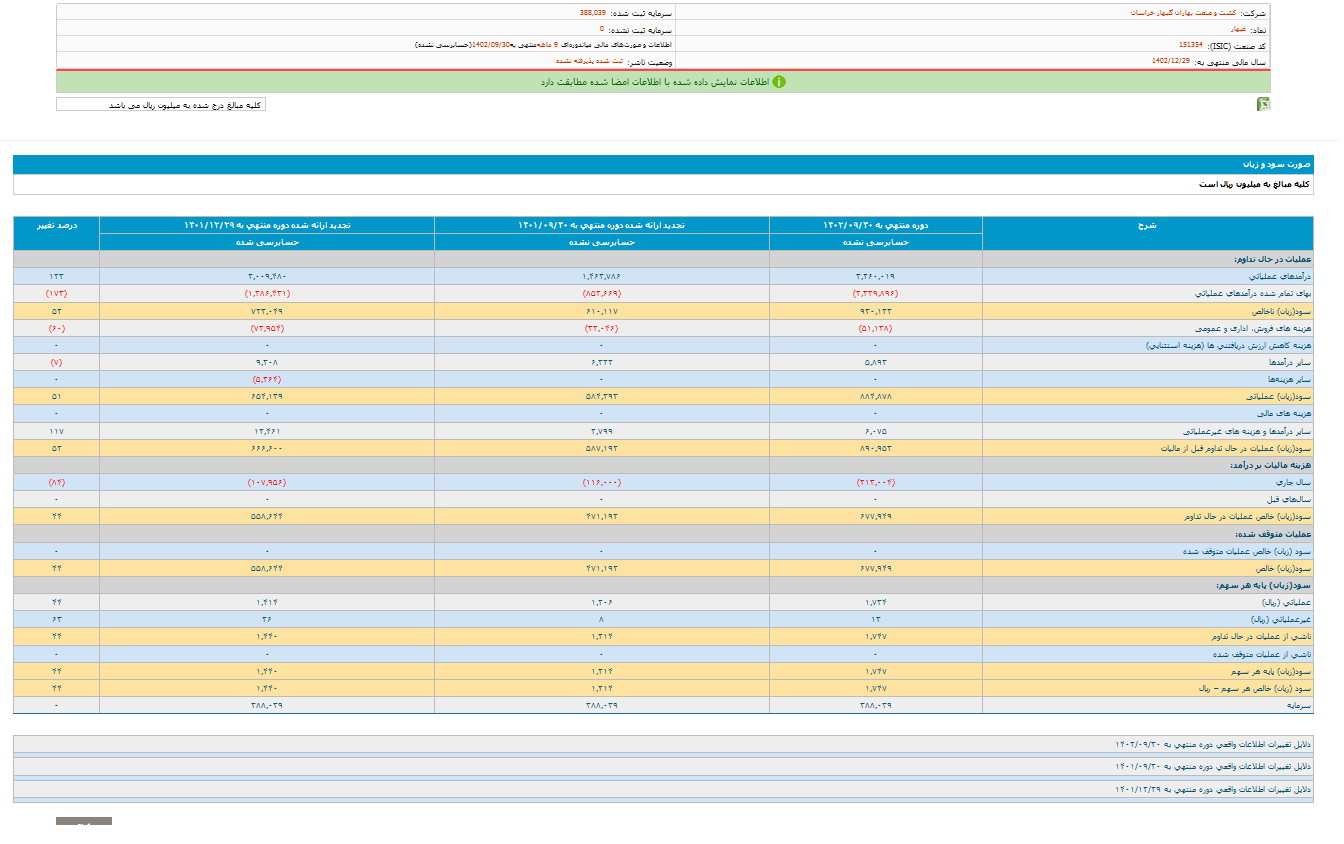Image resolution: width=1344 pixels, height=844 pixels.
Task: Click the Excel export icon
Action: (1263, 104)
